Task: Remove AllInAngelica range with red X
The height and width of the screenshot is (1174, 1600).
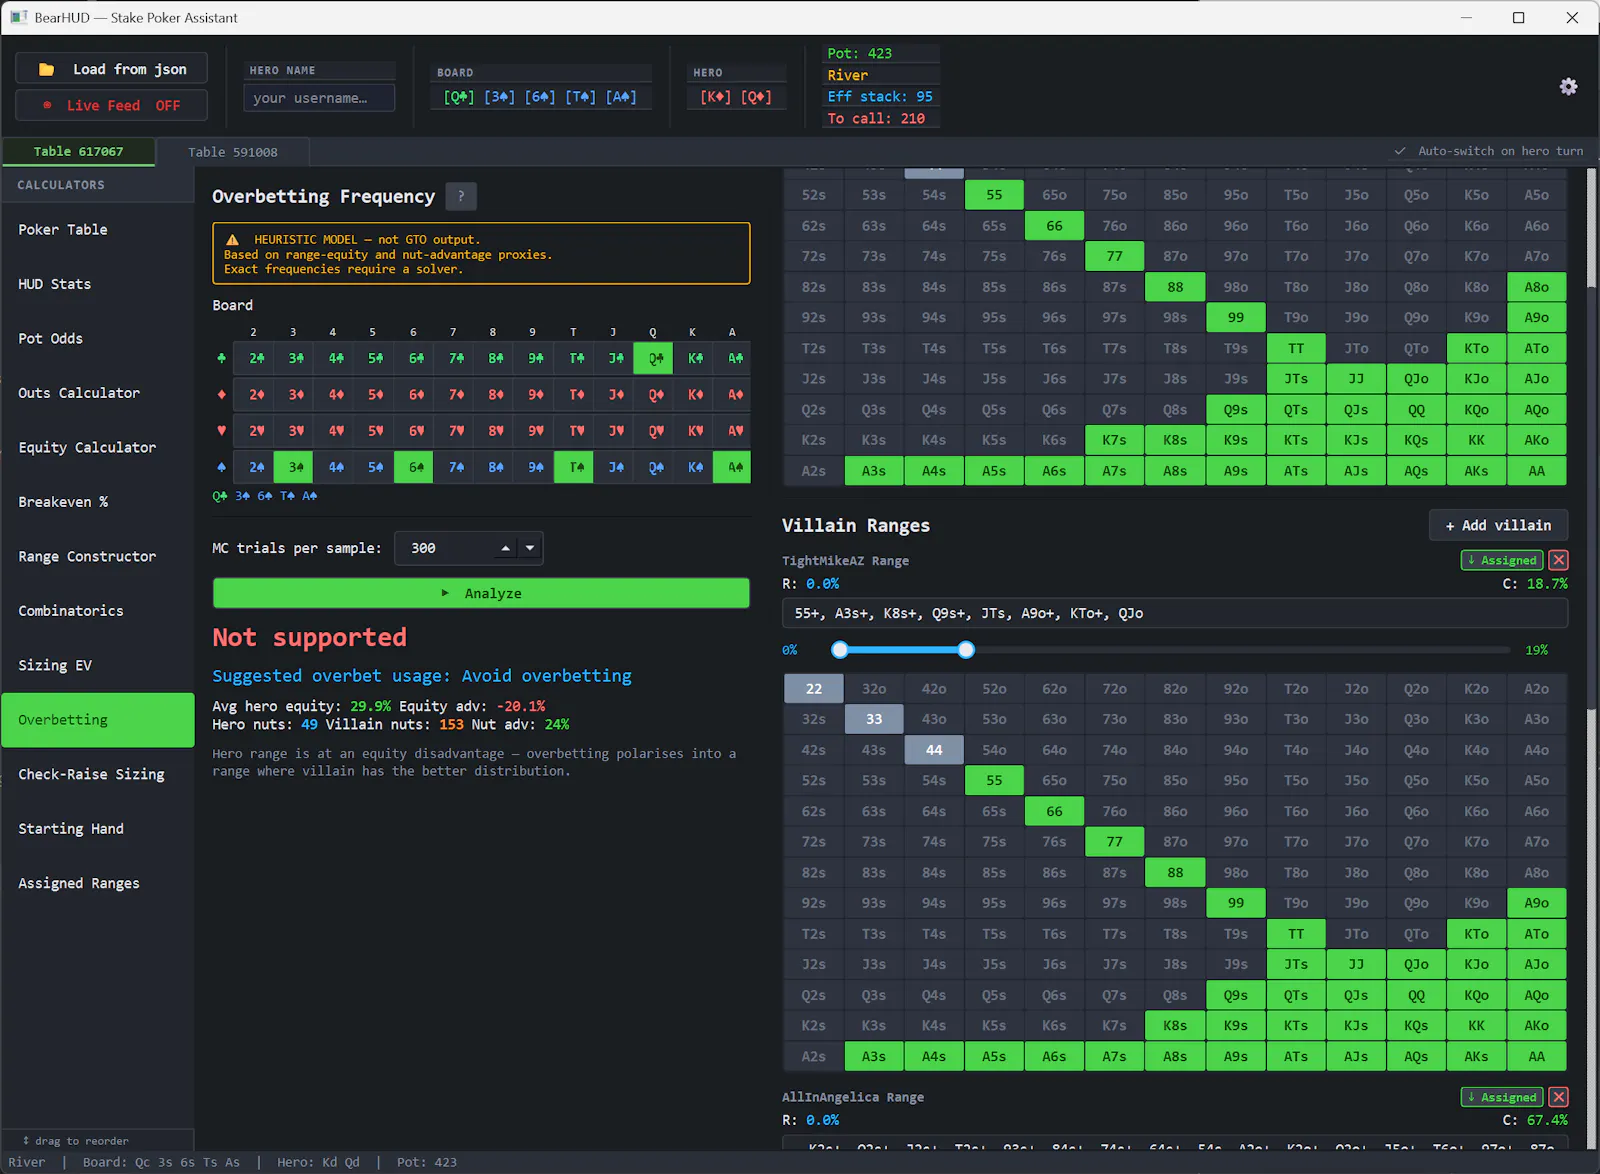Action: click(1558, 1097)
